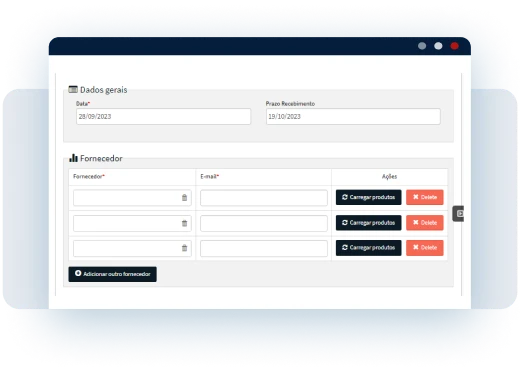Image resolution: width=523 pixels, height=372 pixels.
Task: Click the Fornecedor section chart icon
Action: (73, 158)
